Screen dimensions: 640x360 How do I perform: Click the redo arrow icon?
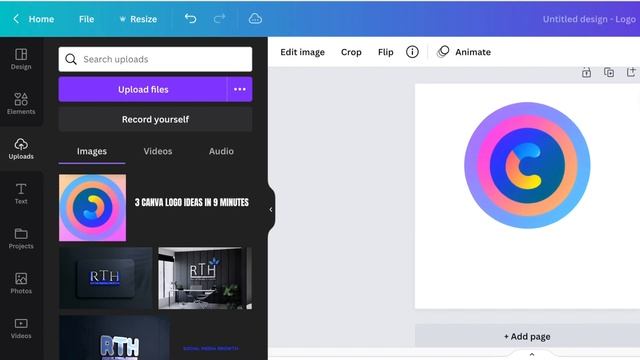click(220, 18)
